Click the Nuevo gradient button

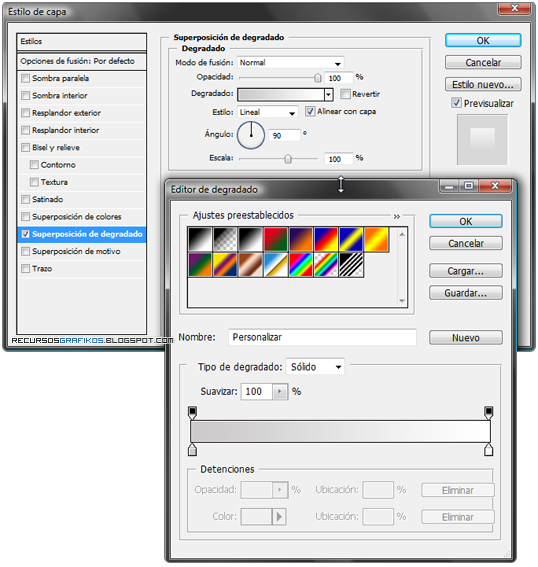tap(466, 338)
